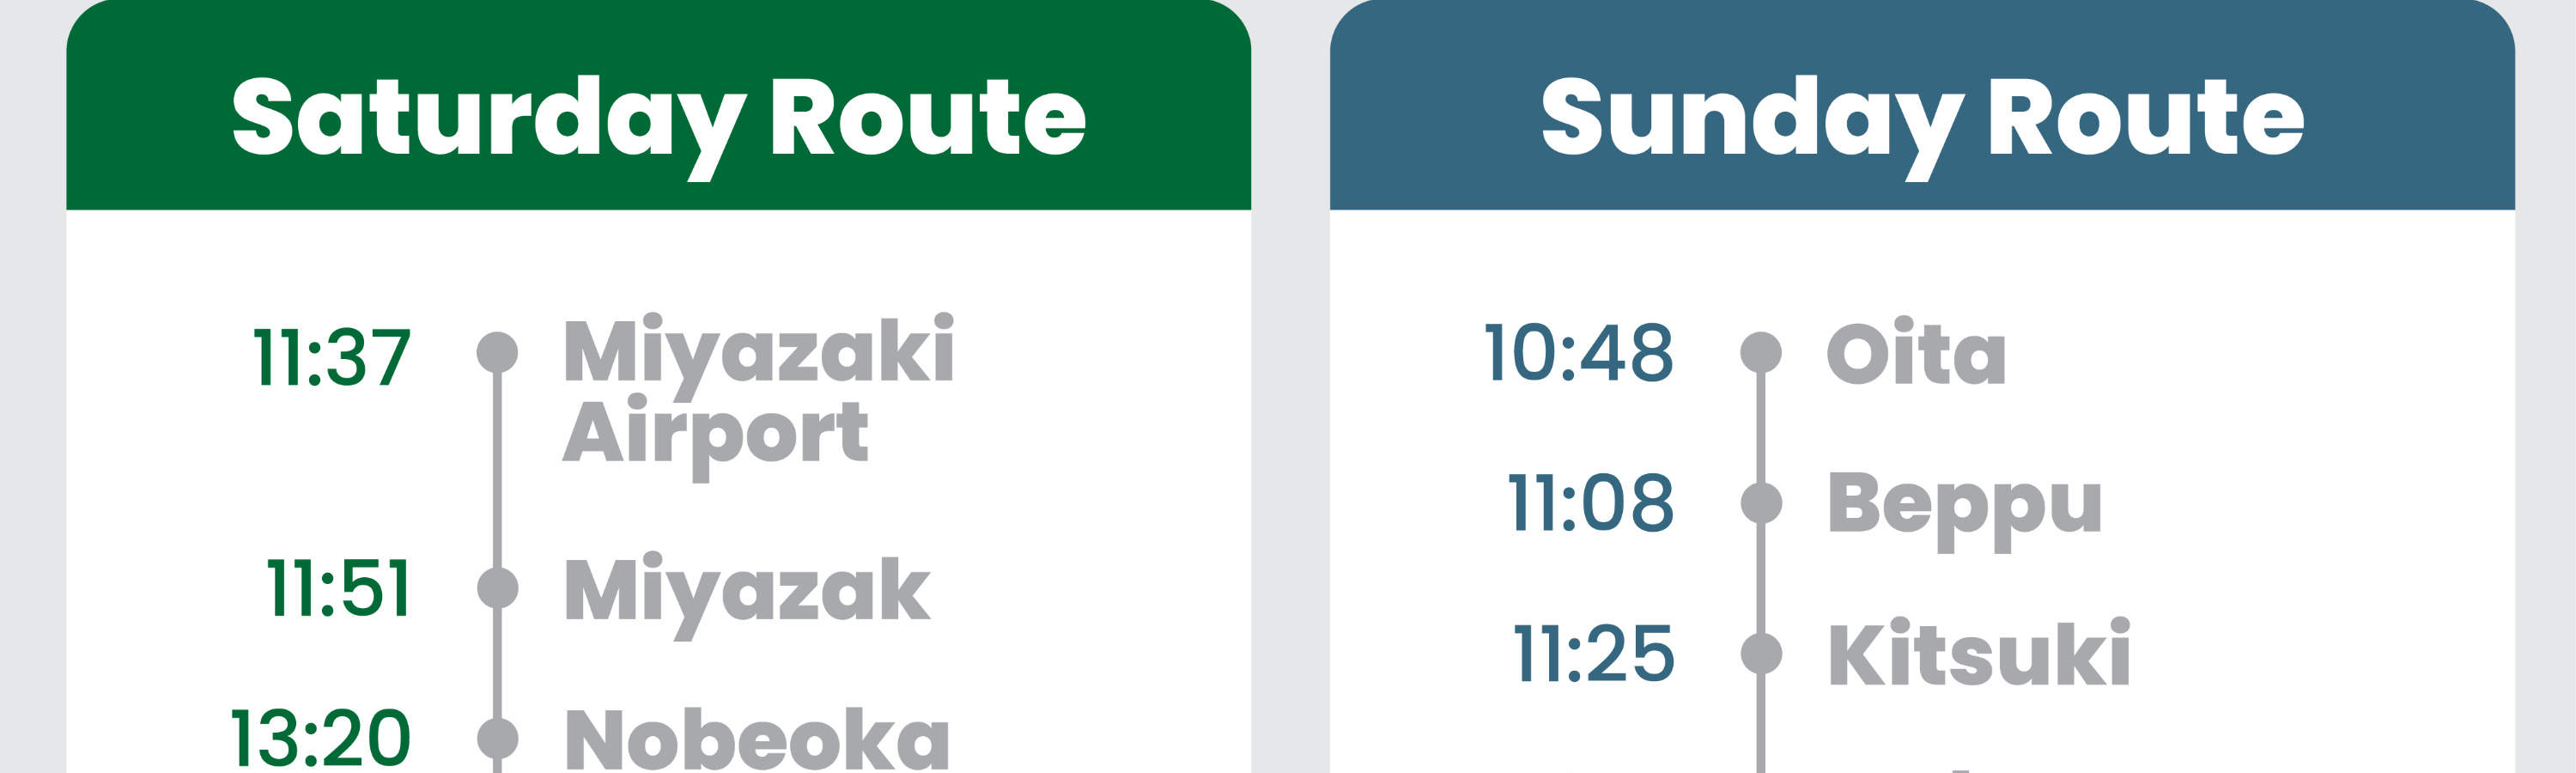Select the 10:48 Oita time
Viewport: 2576px width, 773px height.
[1578, 353]
